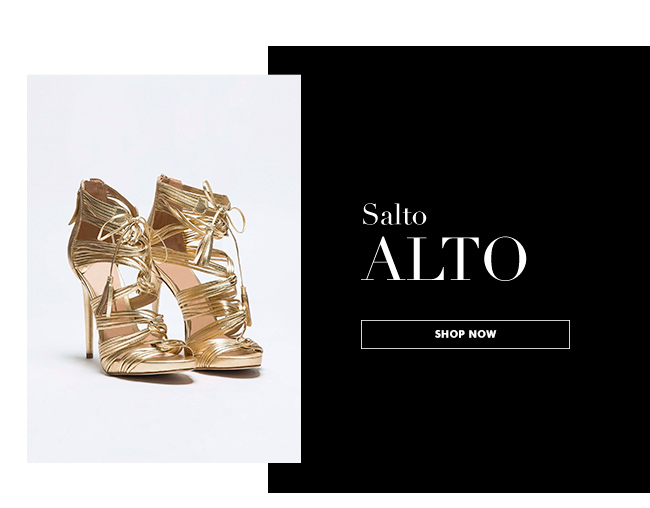
Task: Click the SHOP NOW button
Action: coord(465,334)
